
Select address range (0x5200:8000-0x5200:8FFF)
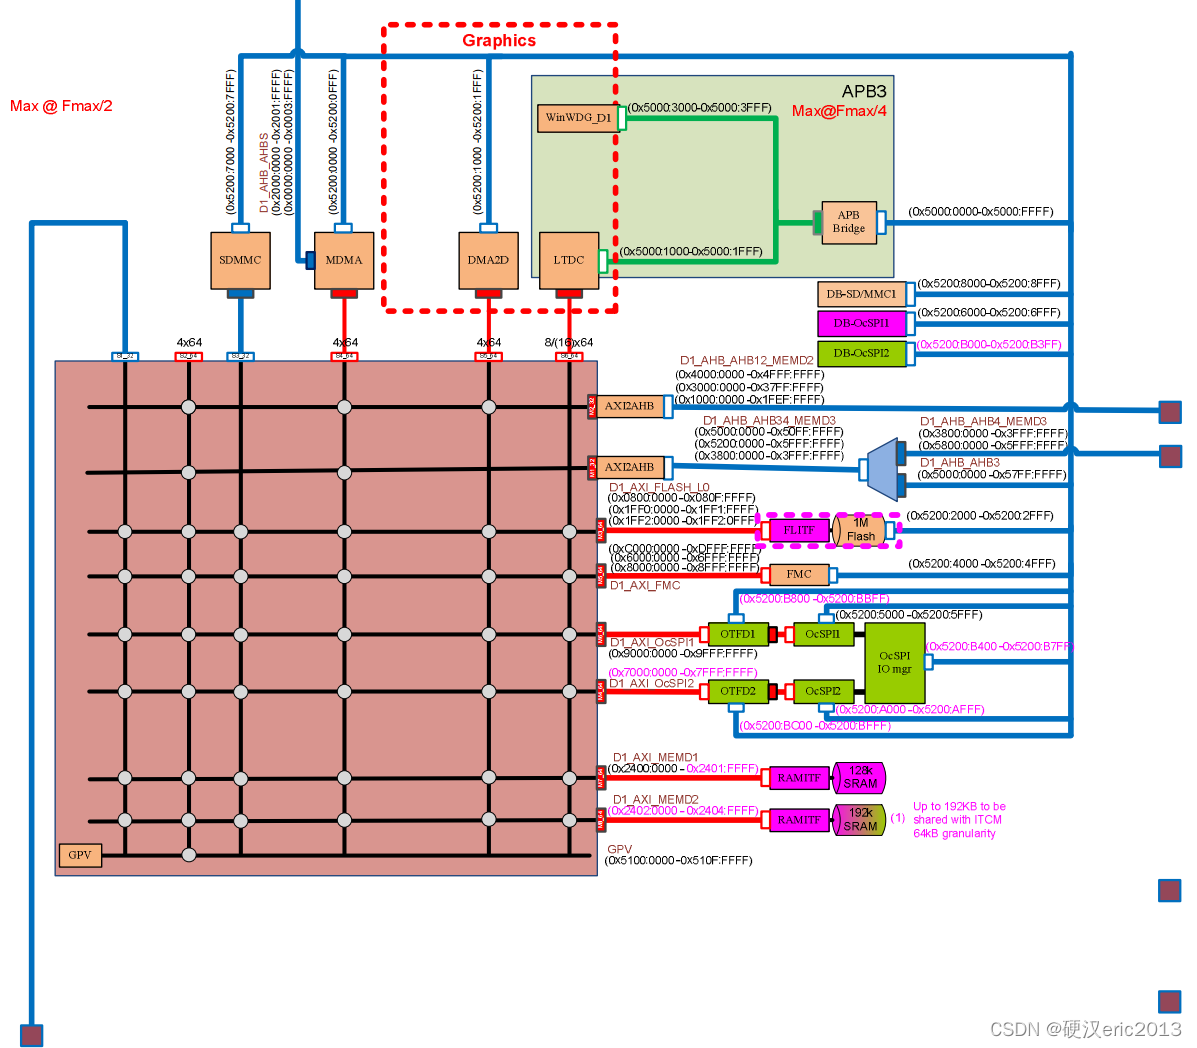coord(989,283)
